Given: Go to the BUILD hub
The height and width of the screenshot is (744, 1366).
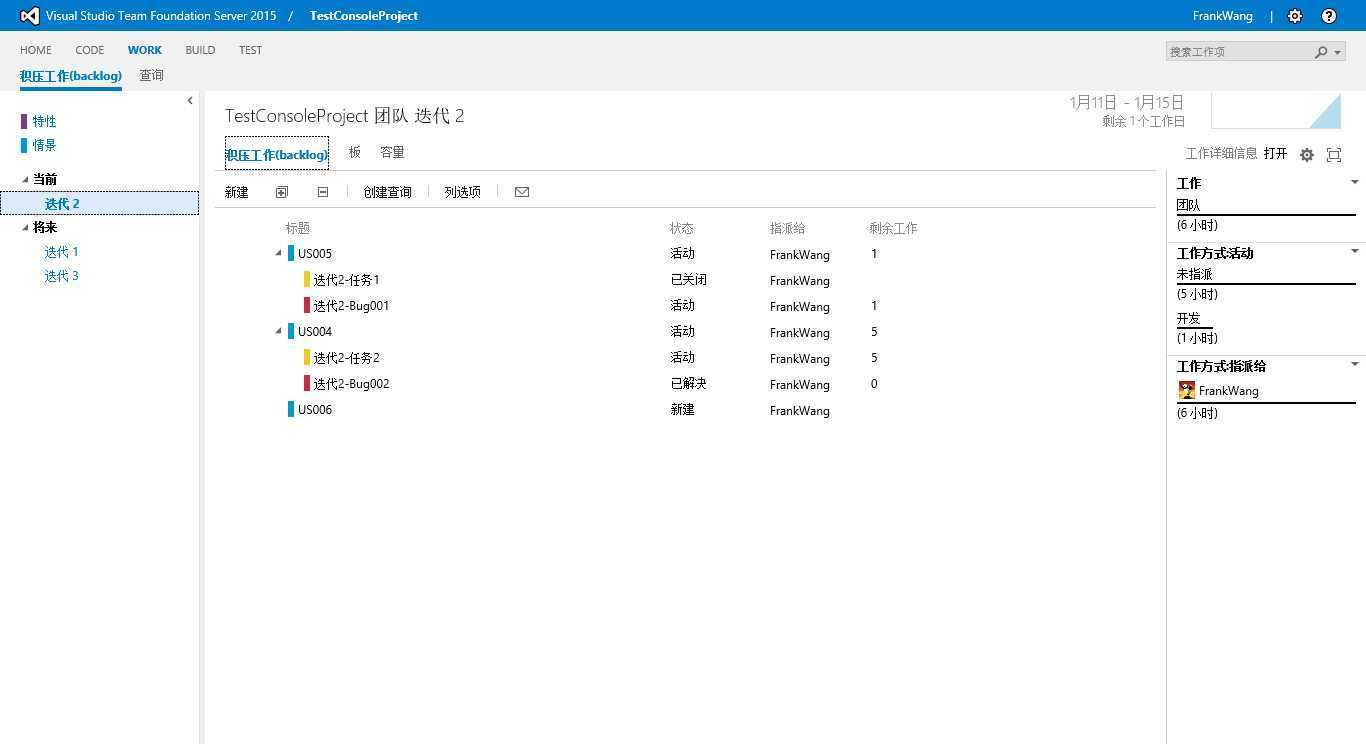Looking at the screenshot, I should (200, 50).
